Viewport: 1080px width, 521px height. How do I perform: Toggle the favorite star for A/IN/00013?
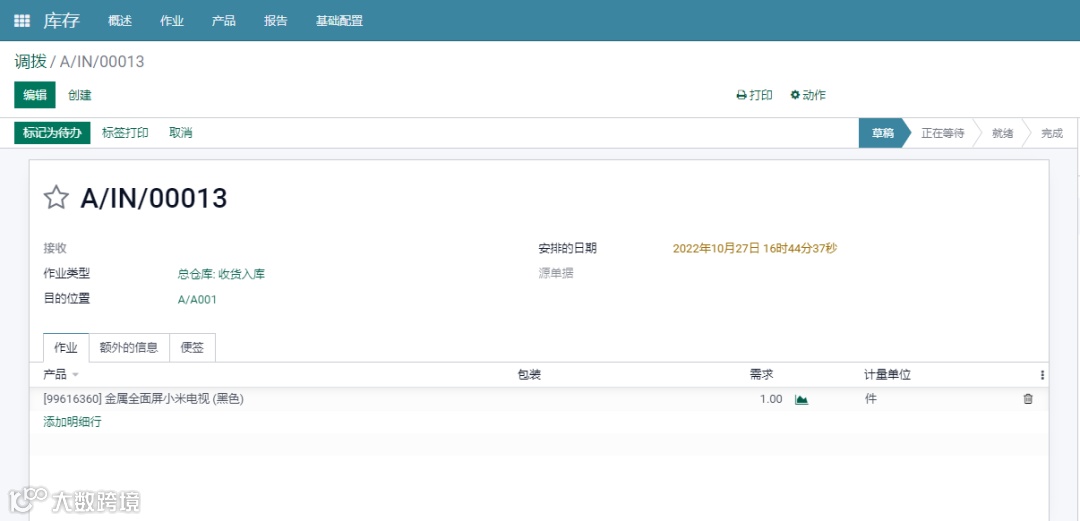tap(56, 198)
